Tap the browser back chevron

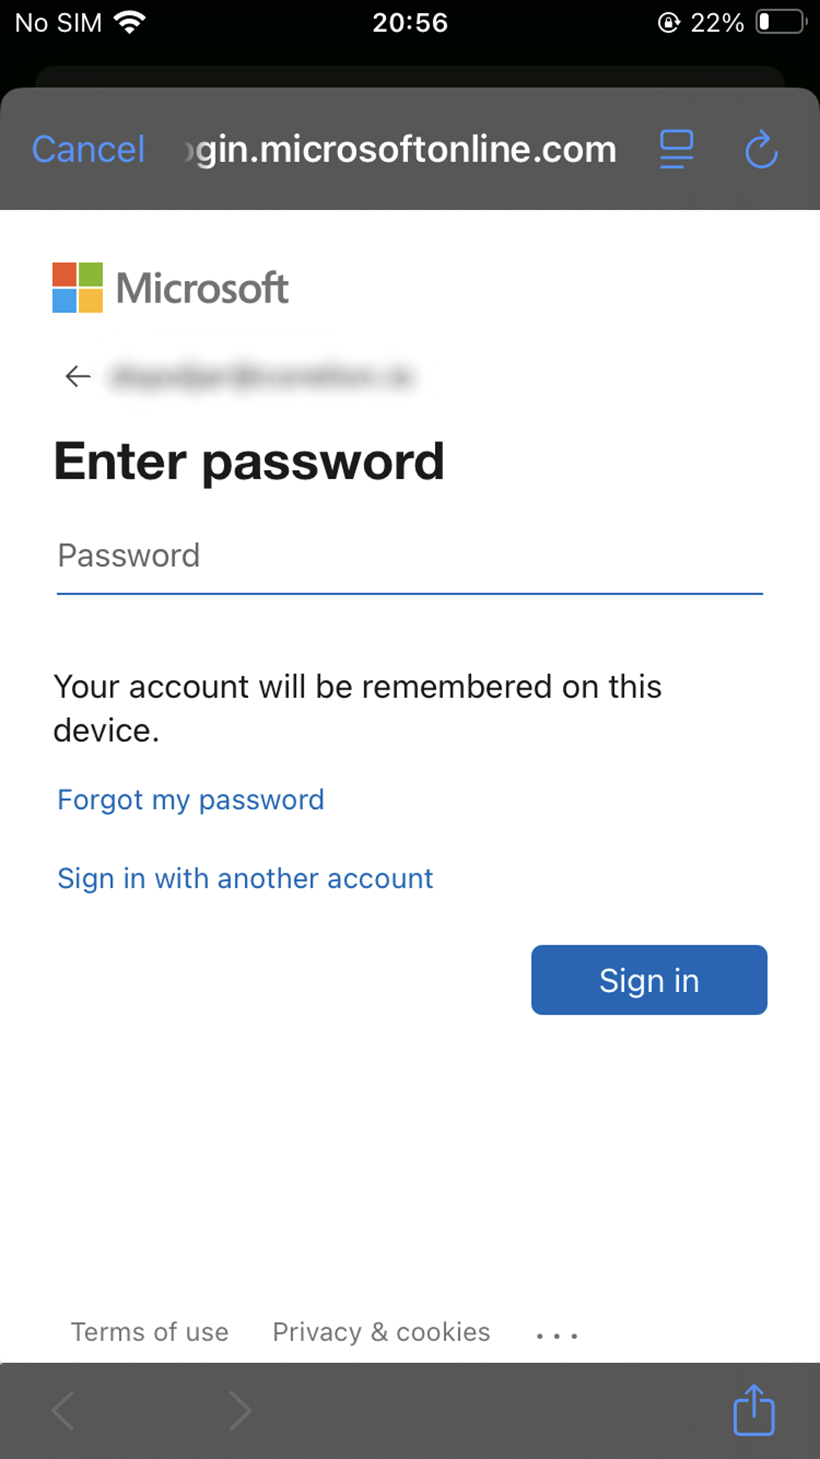[63, 1411]
